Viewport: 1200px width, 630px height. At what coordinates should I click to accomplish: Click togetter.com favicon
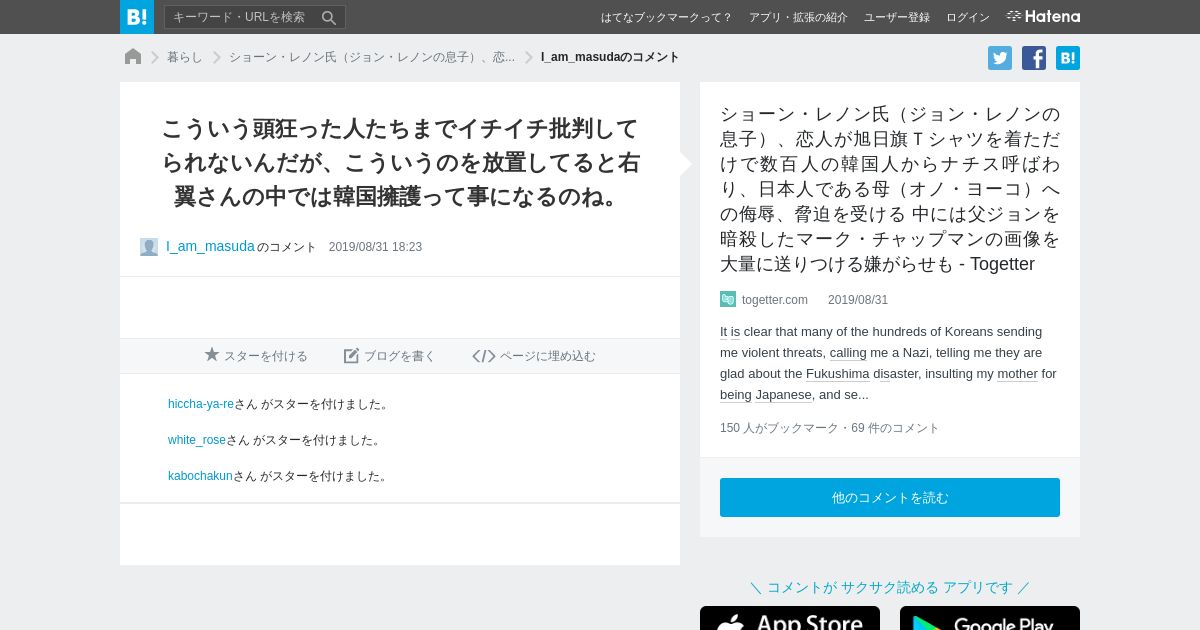click(728, 299)
